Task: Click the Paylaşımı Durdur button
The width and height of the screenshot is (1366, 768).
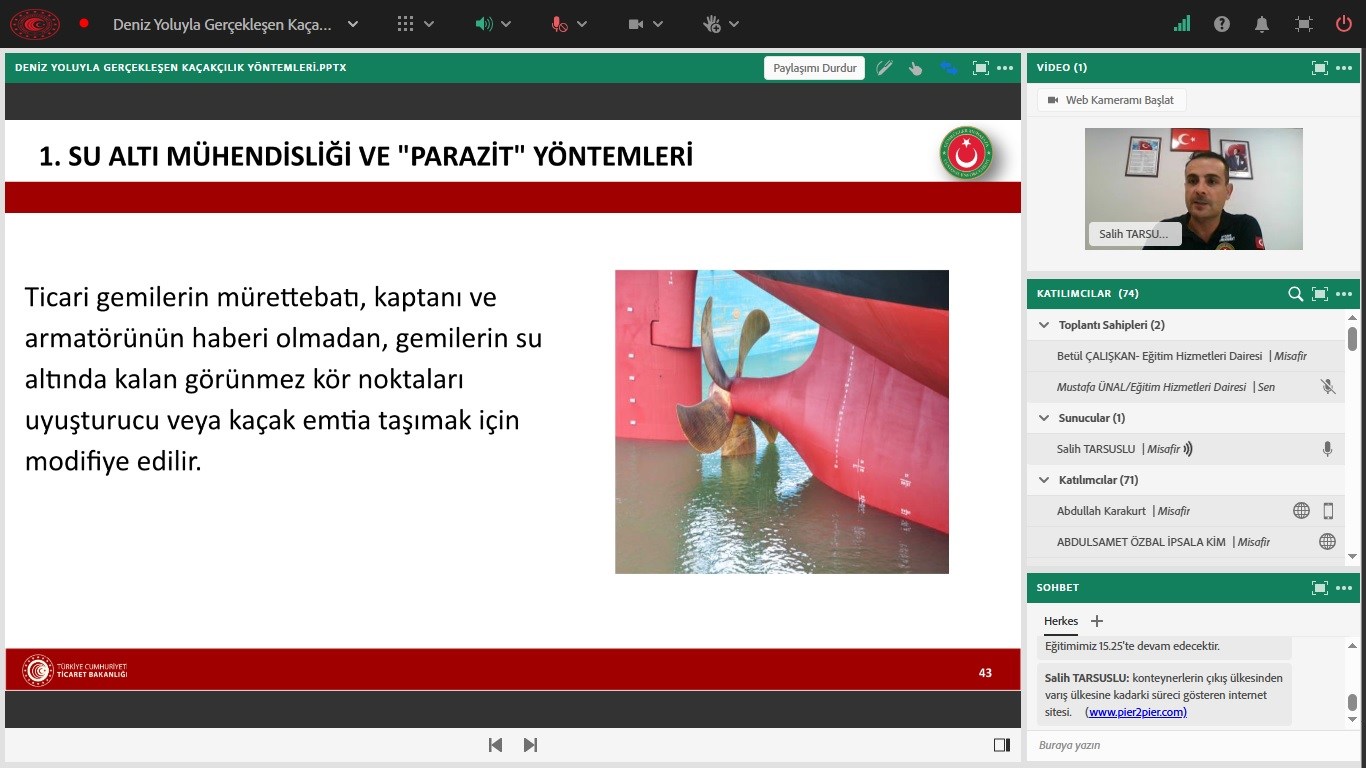Action: [815, 68]
